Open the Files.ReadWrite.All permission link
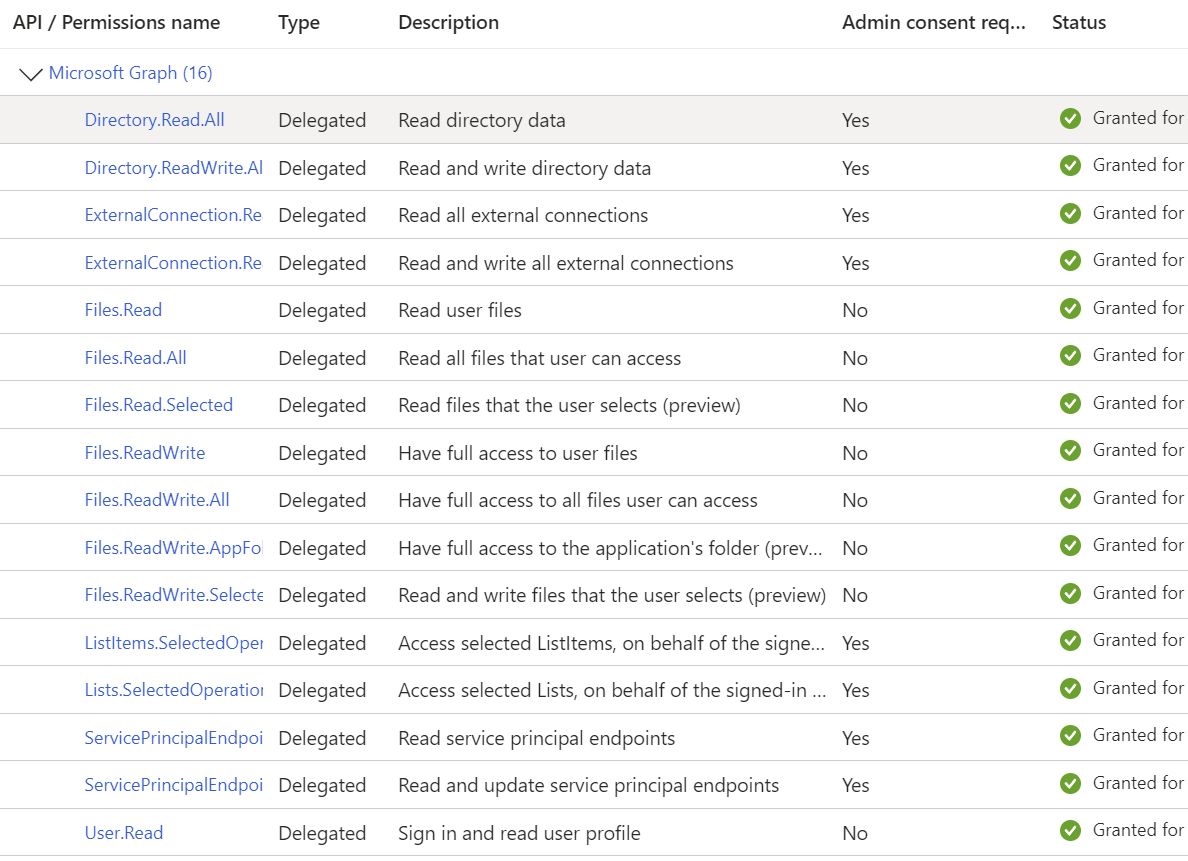1188x861 pixels. point(157,499)
